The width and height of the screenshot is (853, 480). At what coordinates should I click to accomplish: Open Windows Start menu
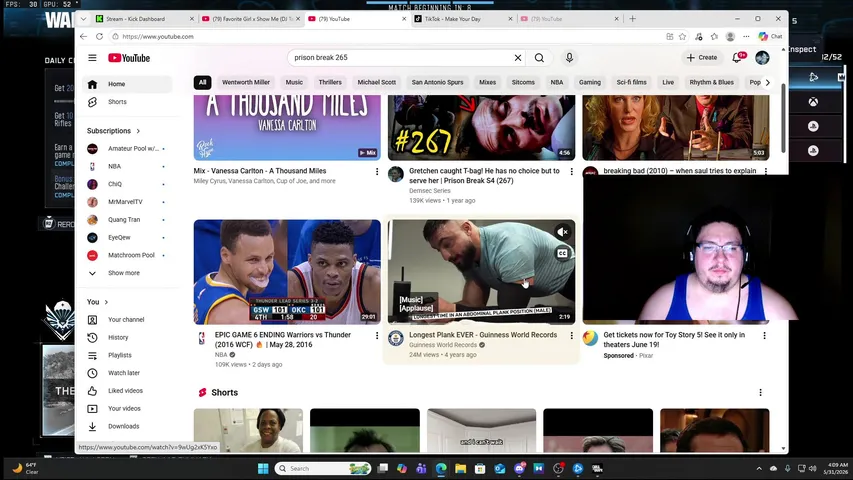[x=263, y=469]
